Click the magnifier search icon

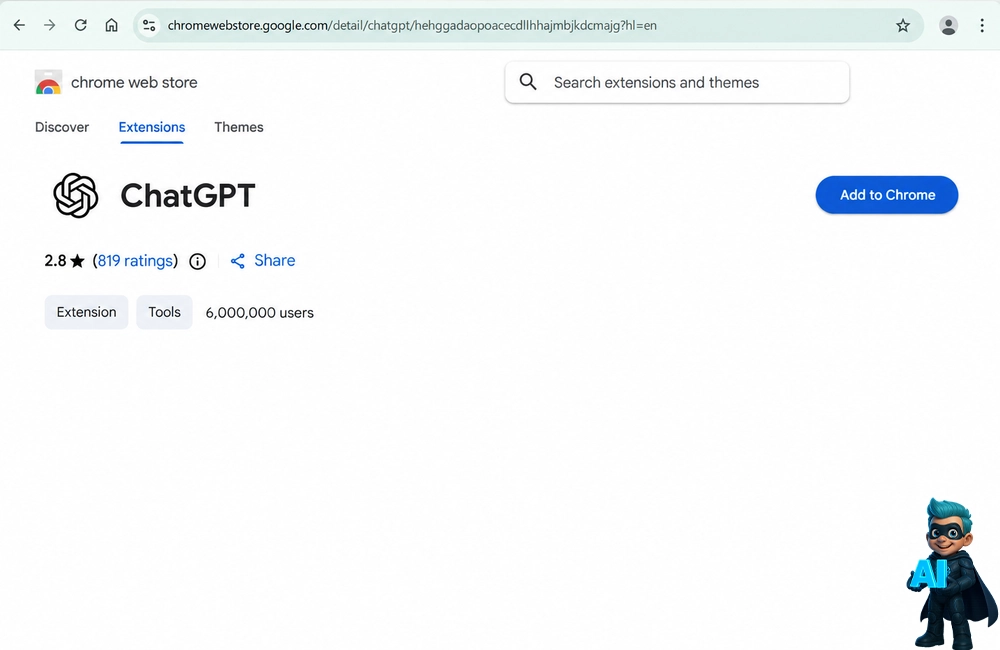528,82
